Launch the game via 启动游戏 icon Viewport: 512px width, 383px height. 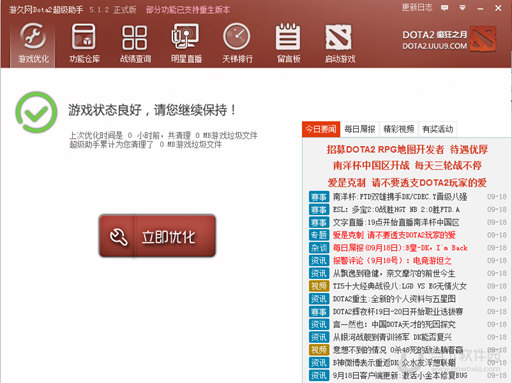coord(340,44)
